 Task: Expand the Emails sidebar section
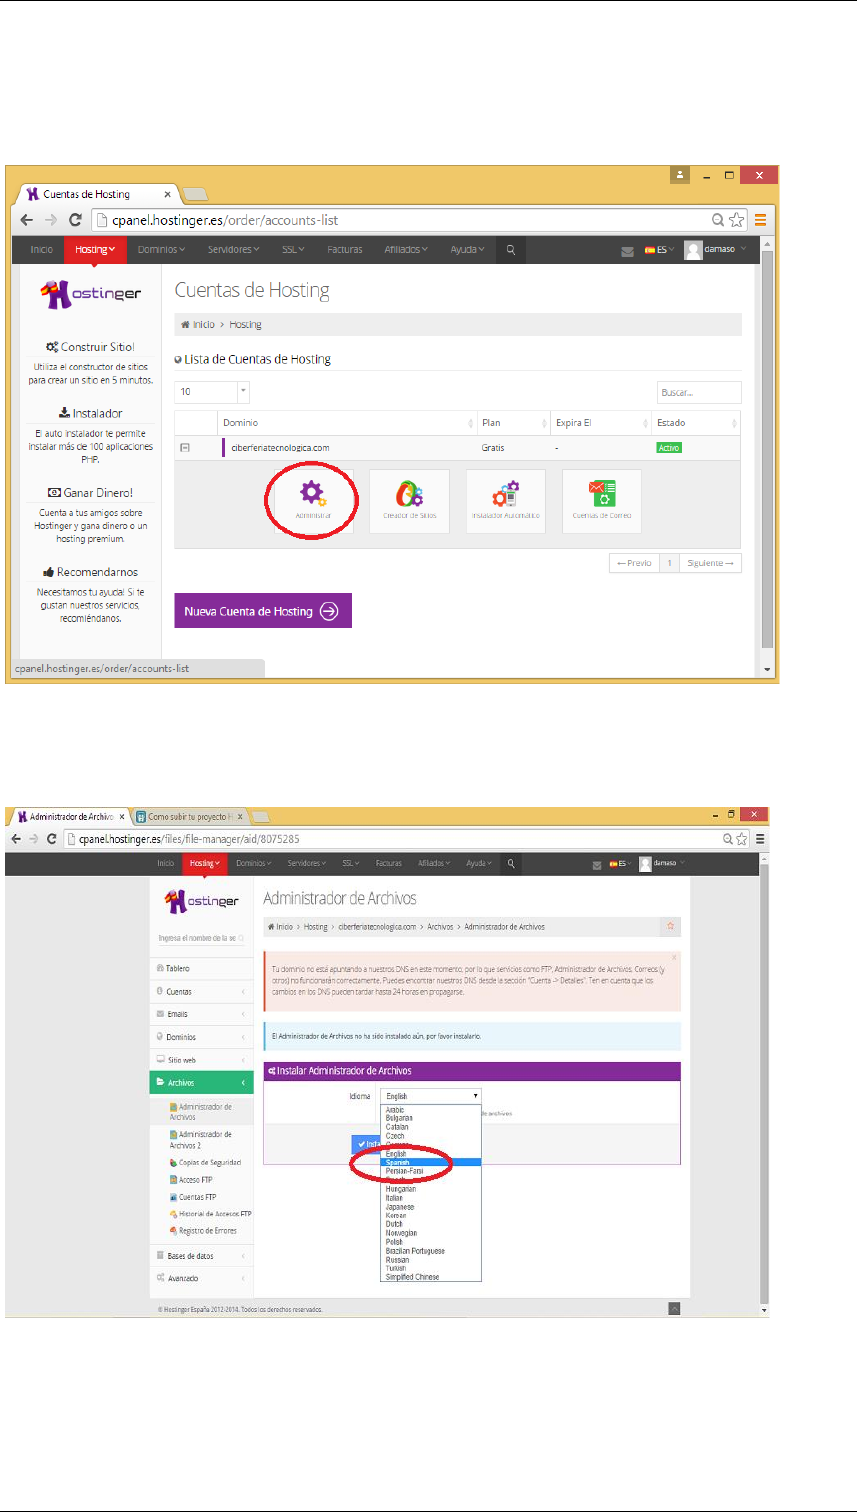[201, 1014]
